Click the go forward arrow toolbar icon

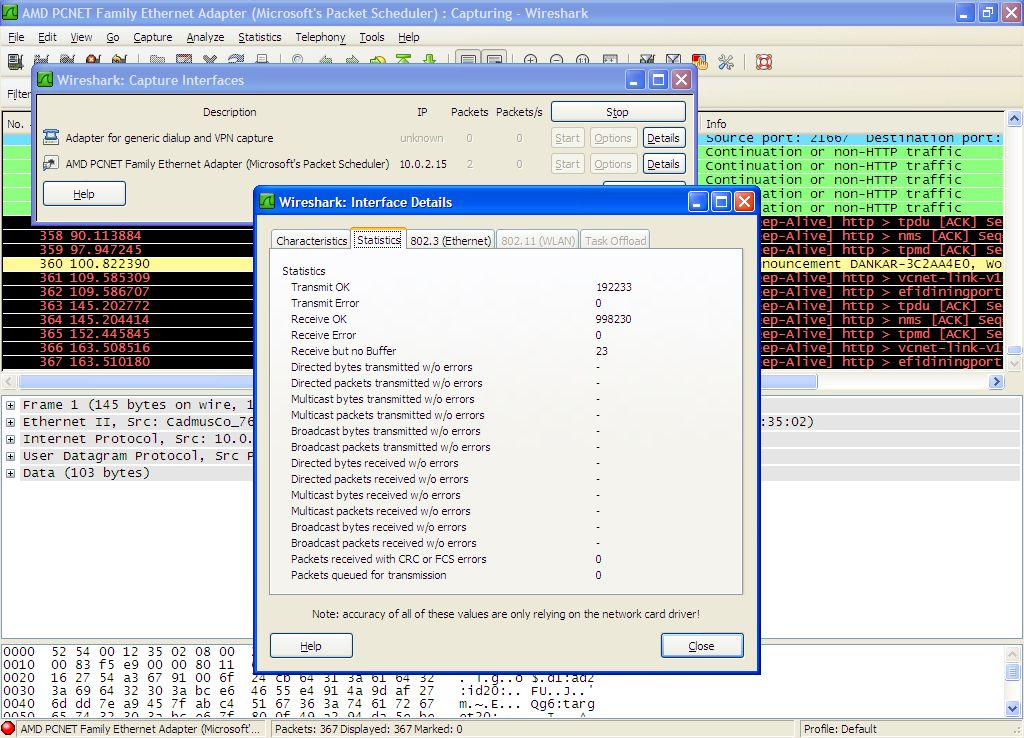[x=351, y=61]
